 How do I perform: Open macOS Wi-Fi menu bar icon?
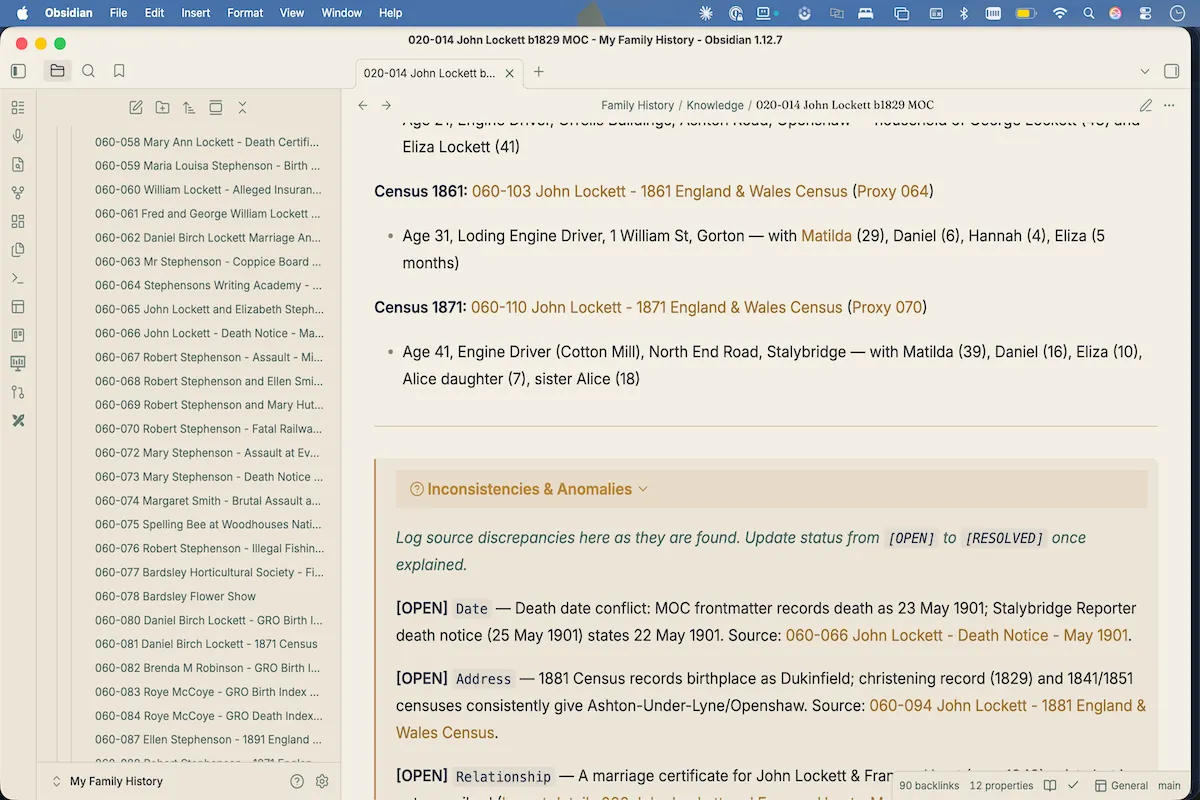(1060, 13)
